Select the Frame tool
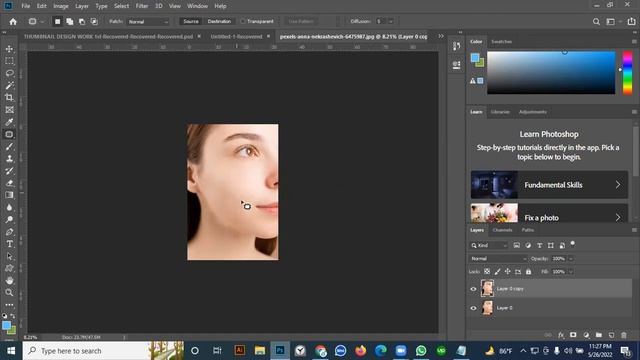This screenshot has height=360, width=640. point(9,110)
